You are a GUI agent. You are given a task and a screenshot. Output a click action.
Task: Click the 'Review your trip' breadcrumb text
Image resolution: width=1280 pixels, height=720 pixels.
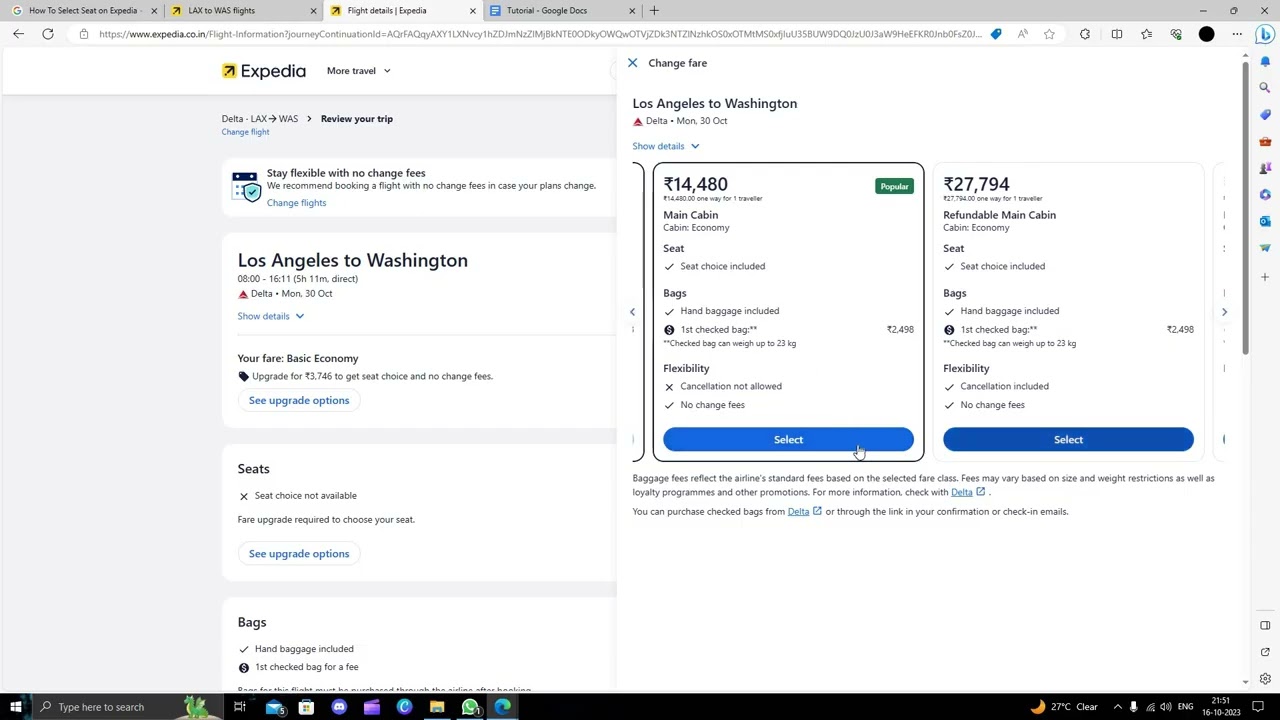[357, 119]
